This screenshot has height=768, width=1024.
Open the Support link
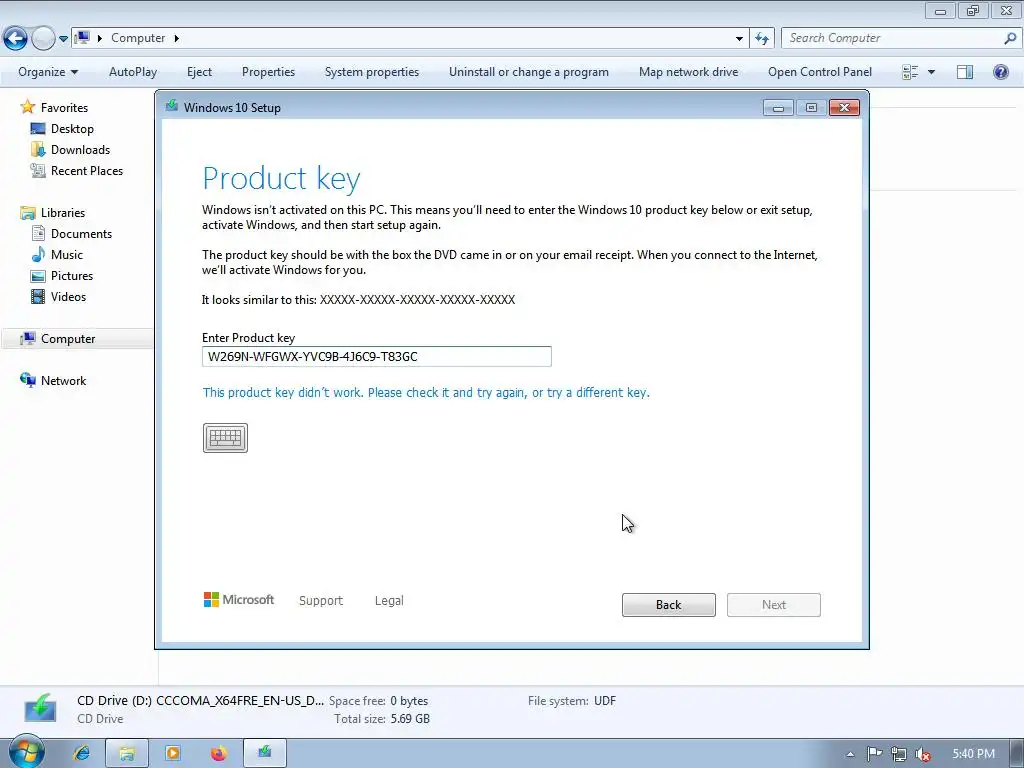point(321,601)
